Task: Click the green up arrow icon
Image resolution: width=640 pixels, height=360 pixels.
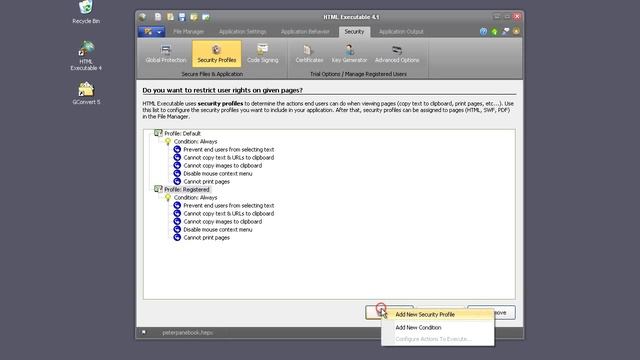Action: [x=494, y=31]
